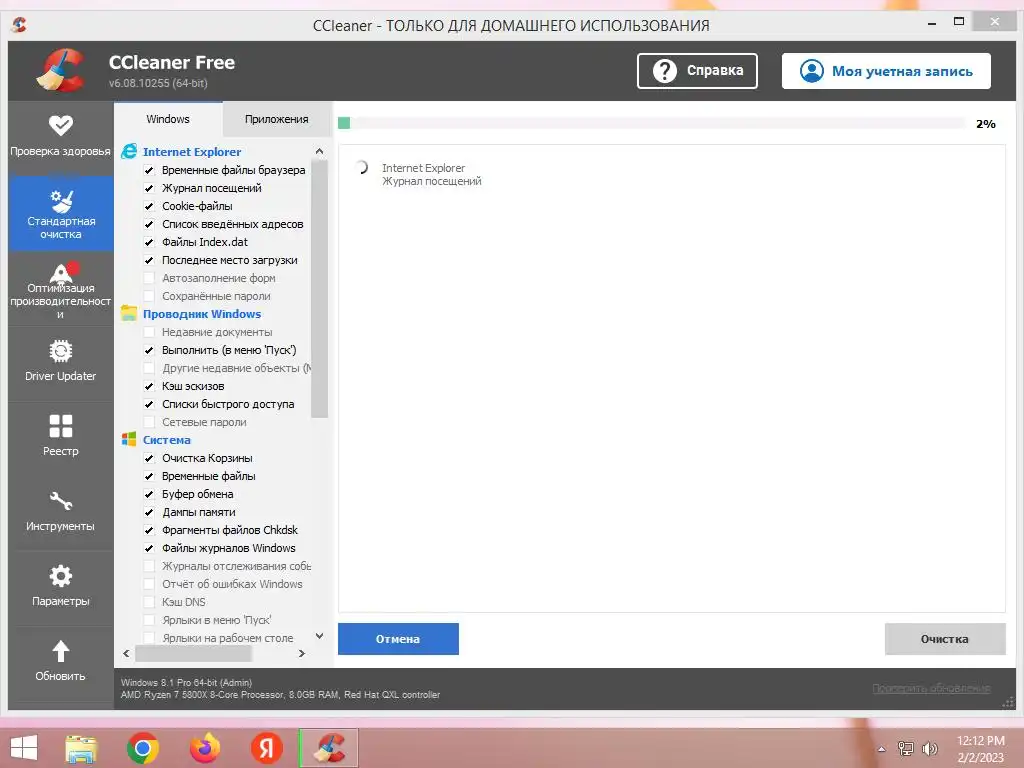
Task: Uncheck Список введённых адресов
Action: pos(149,224)
